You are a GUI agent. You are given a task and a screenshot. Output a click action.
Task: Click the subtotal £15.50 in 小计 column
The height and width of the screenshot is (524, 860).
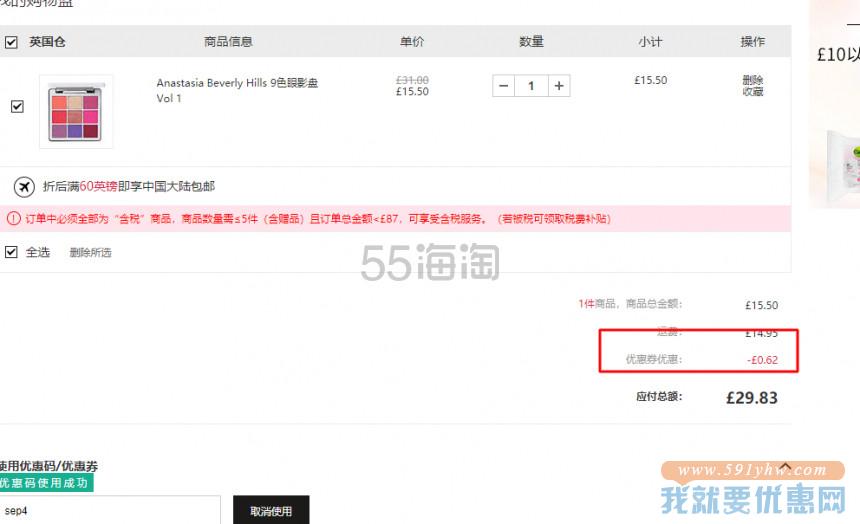click(x=650, y=80)
